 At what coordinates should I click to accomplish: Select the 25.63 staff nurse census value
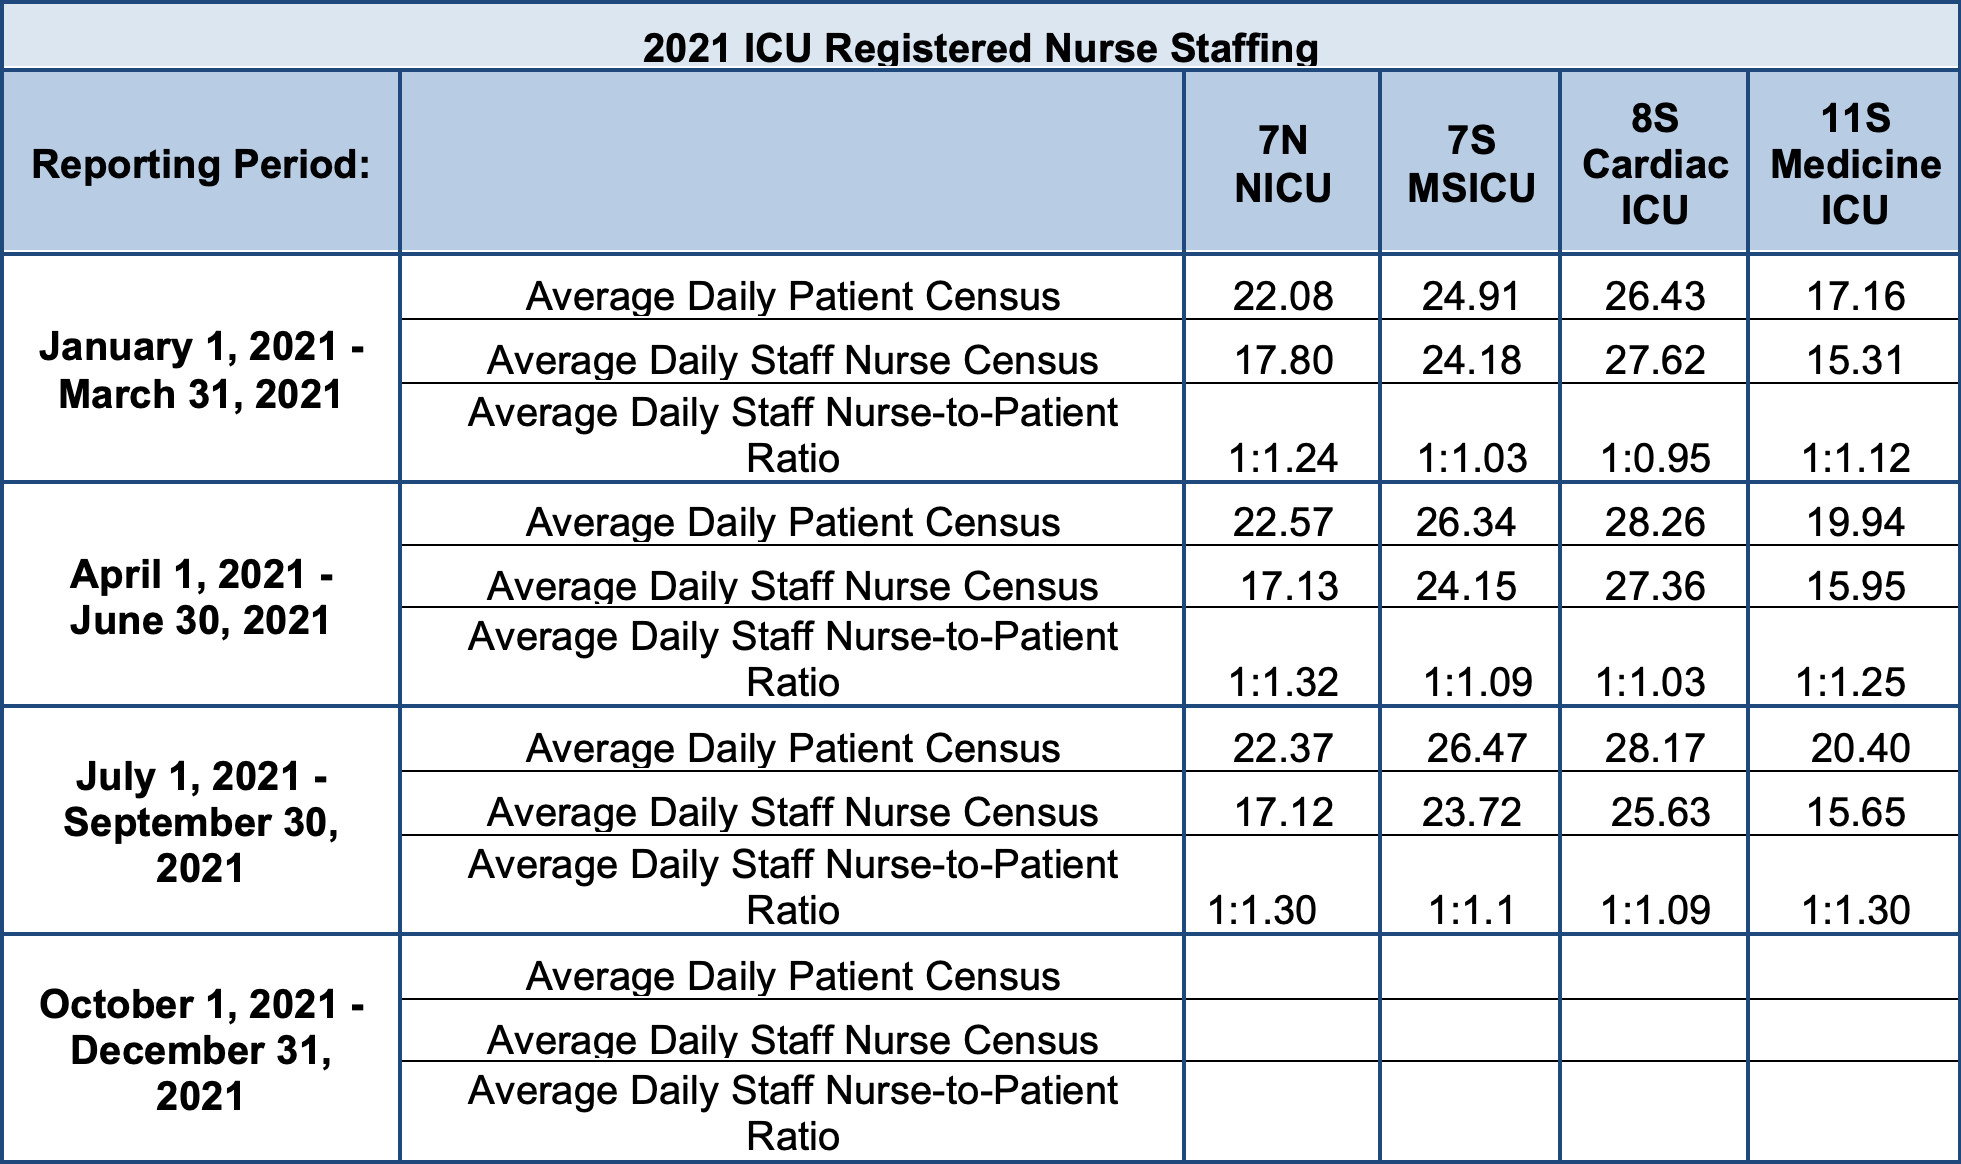[1660, 812]
